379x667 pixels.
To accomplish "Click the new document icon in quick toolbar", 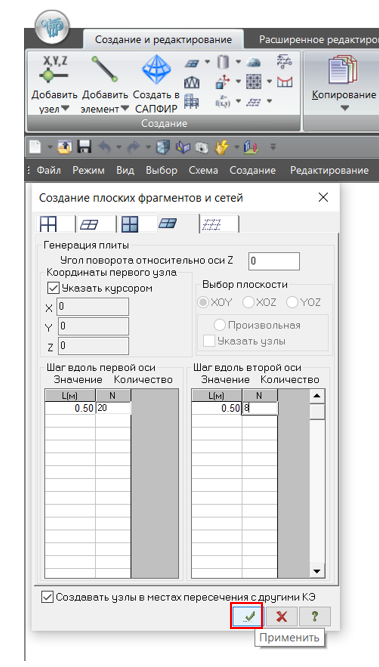I will tap(35, 147).
